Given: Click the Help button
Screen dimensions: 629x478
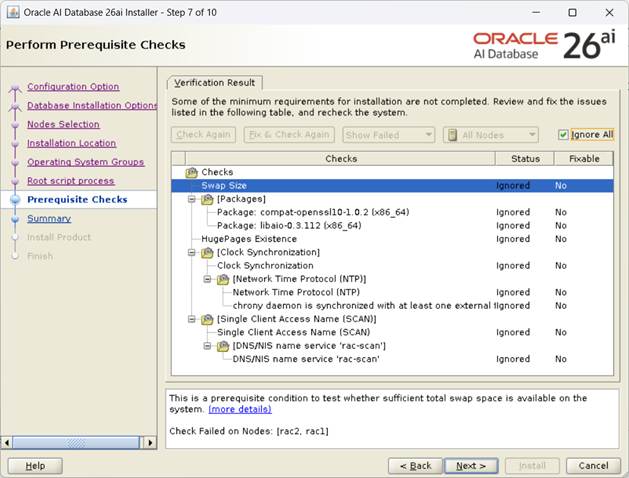Looking at the screenshot, I should (35, 466).
